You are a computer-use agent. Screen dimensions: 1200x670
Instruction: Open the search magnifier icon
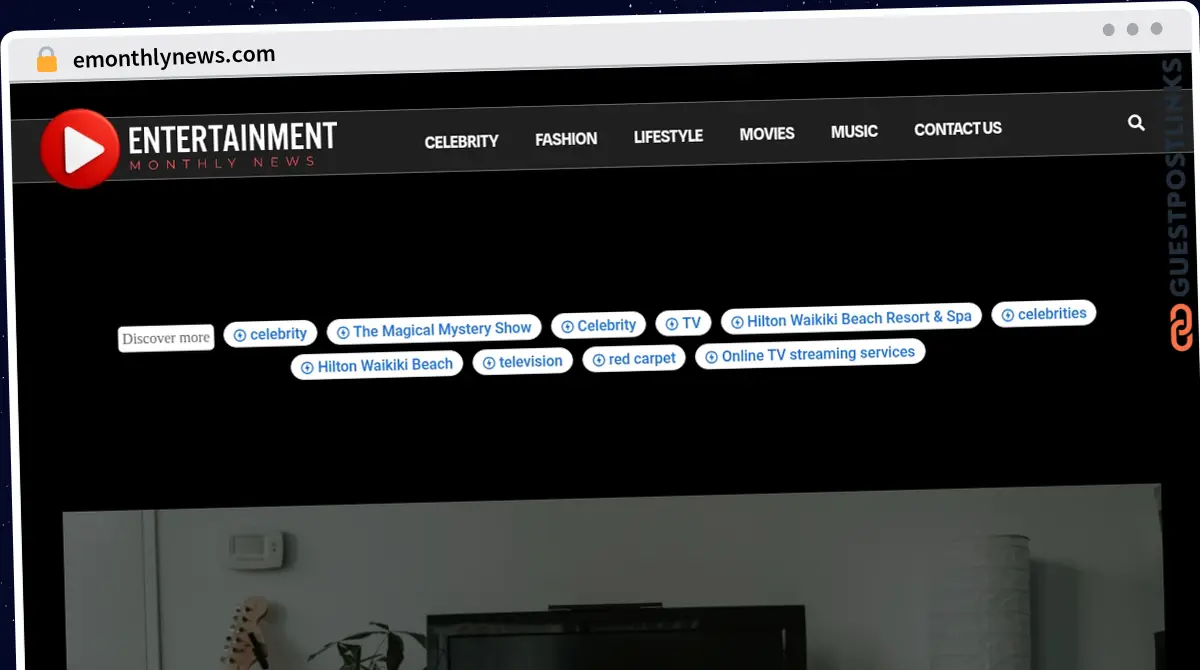[1136, 123]
